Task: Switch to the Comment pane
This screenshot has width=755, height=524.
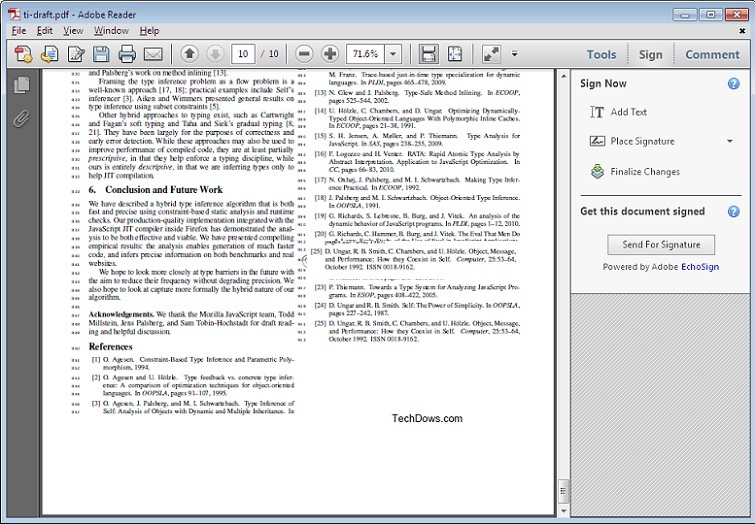Action: coord(712,55)
